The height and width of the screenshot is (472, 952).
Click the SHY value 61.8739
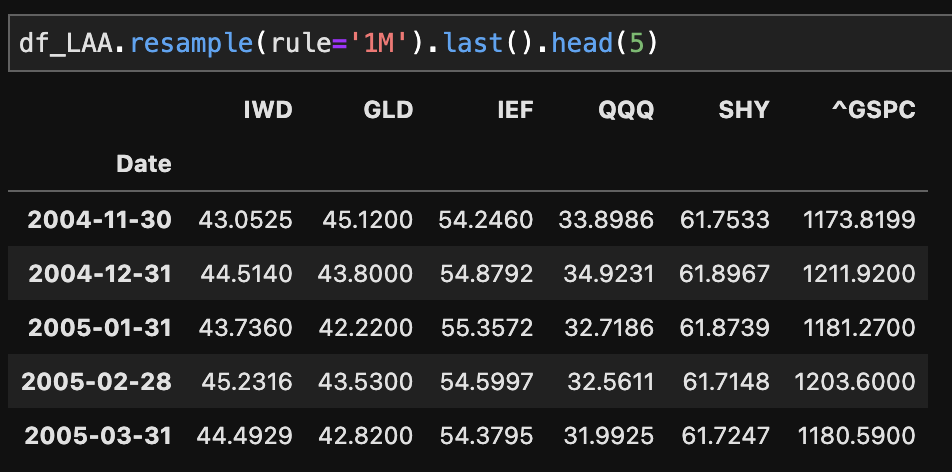click(725, 328)
